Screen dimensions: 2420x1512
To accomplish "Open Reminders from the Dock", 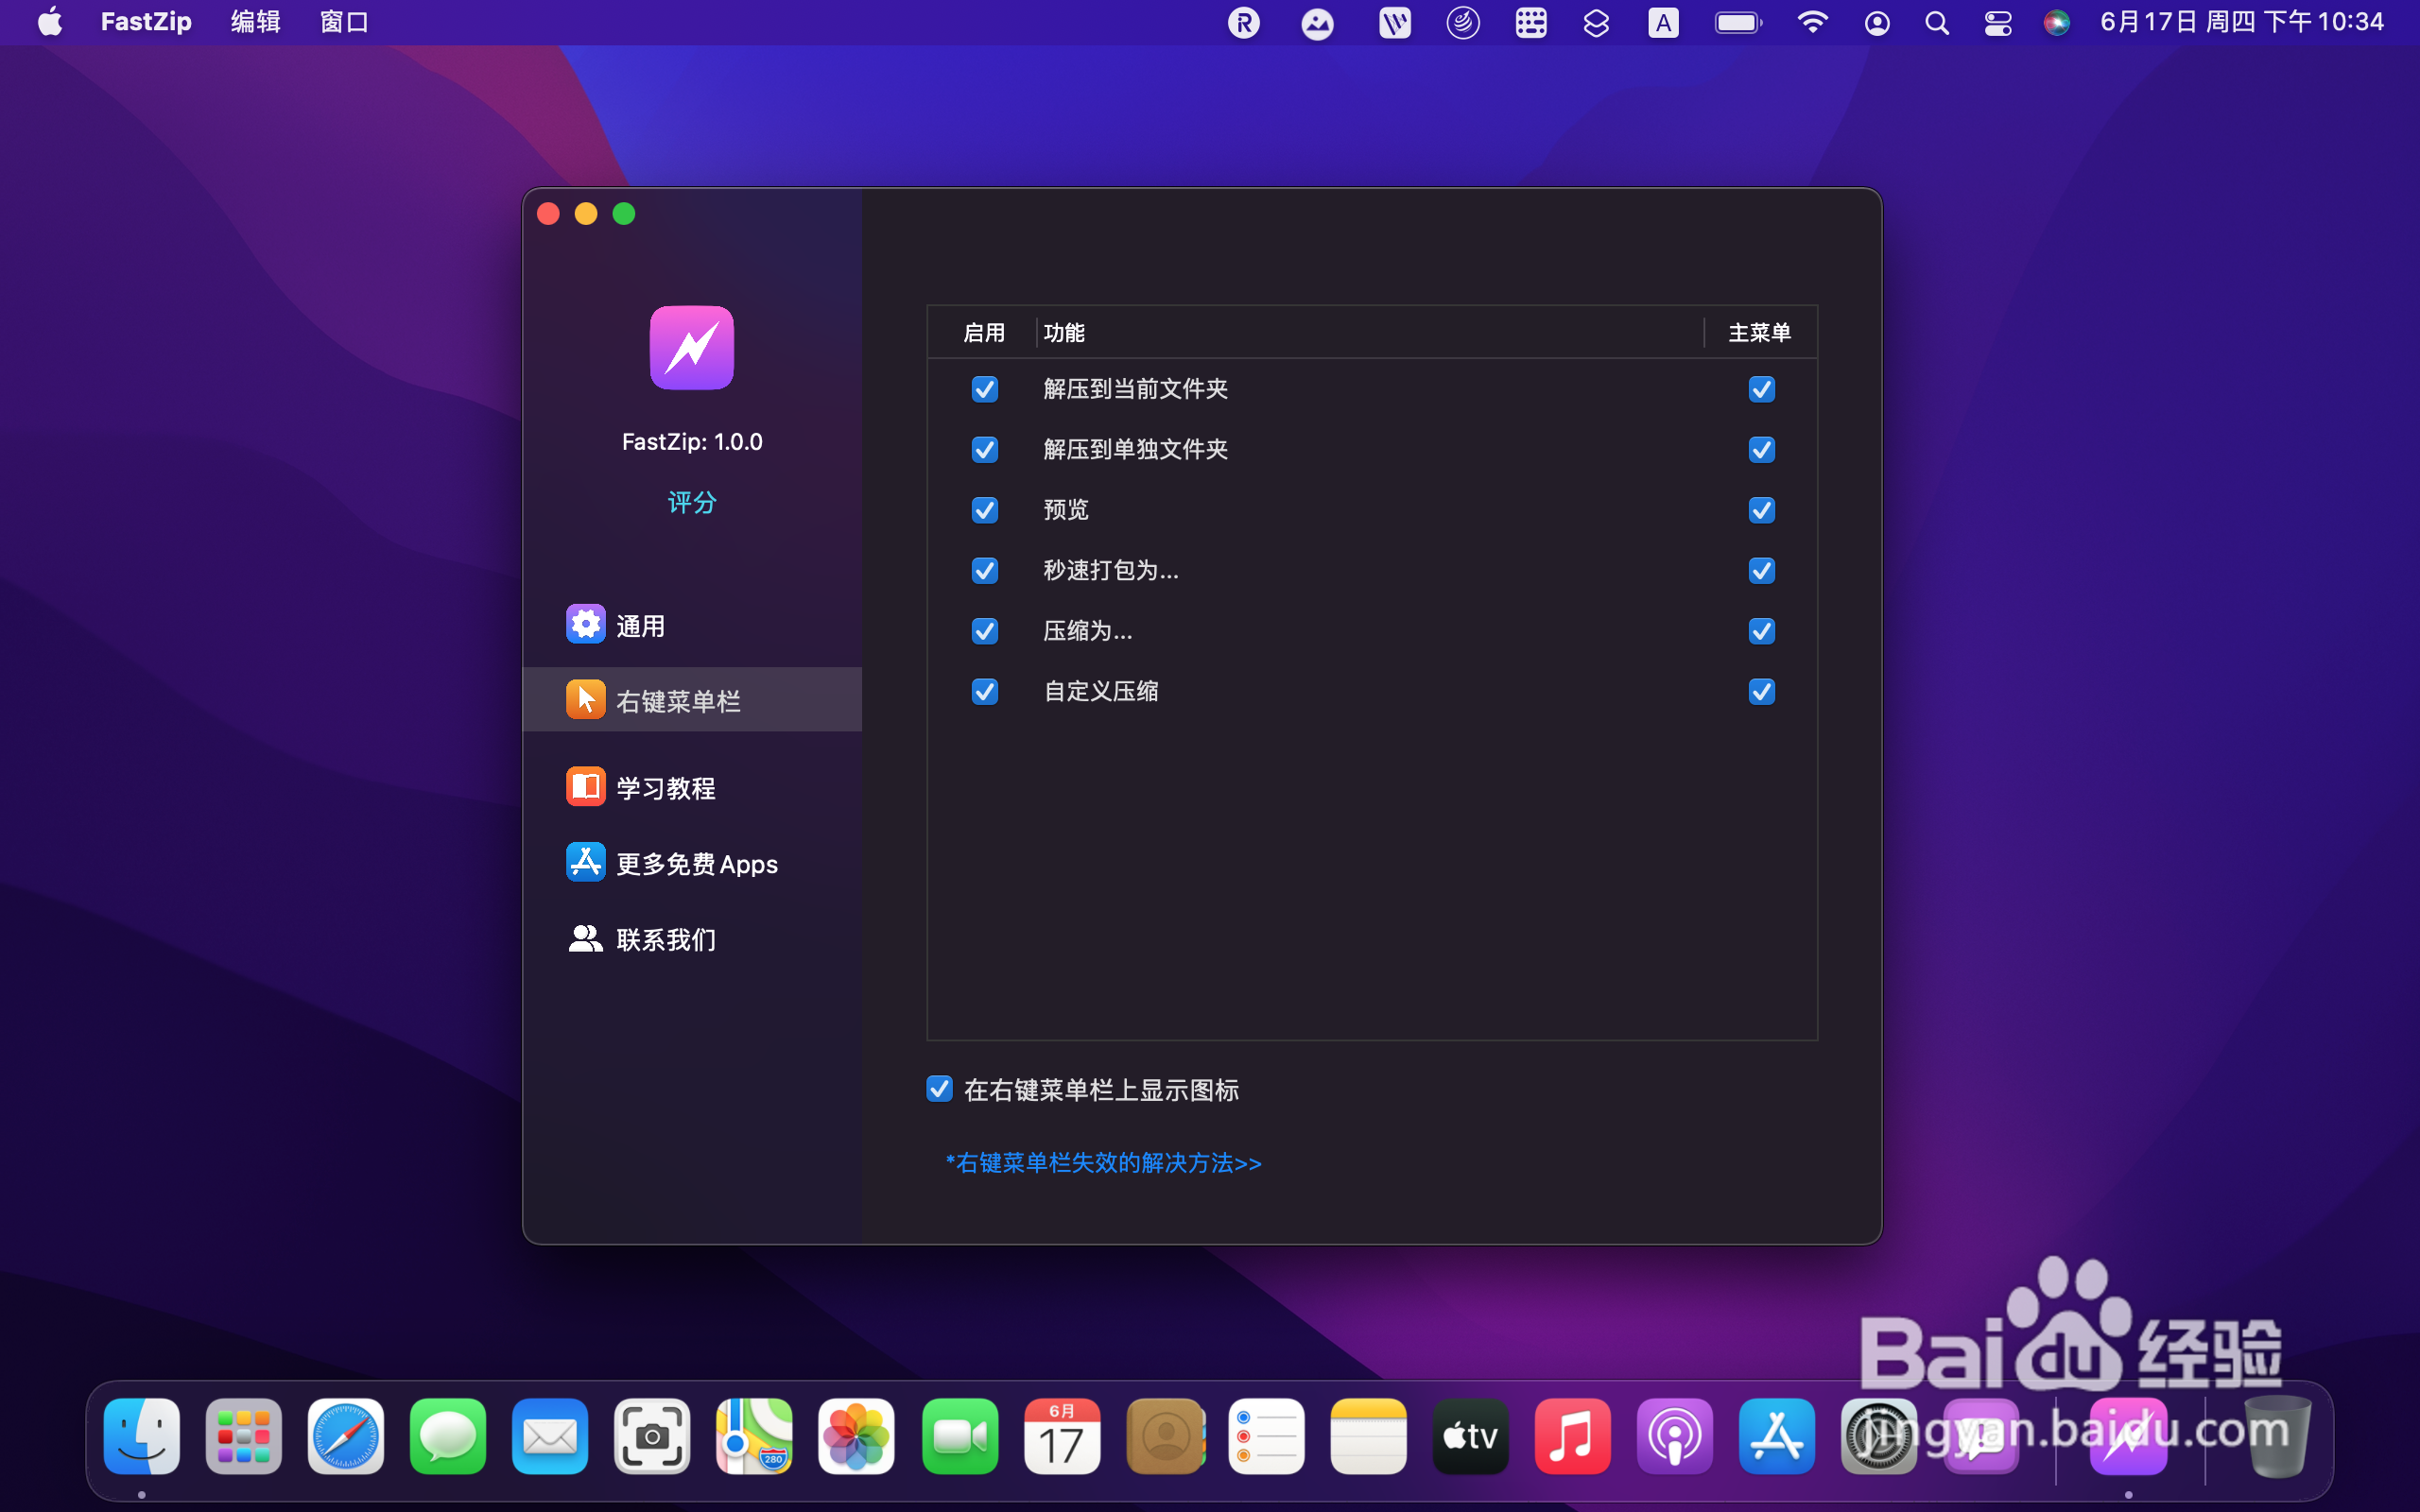I will click(1266, 1436).
